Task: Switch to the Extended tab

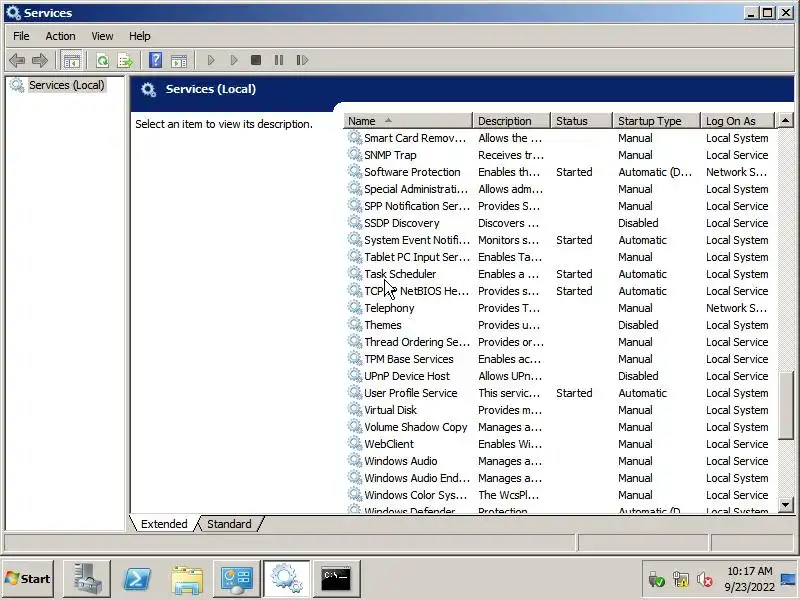Action: tap(164, 524)
